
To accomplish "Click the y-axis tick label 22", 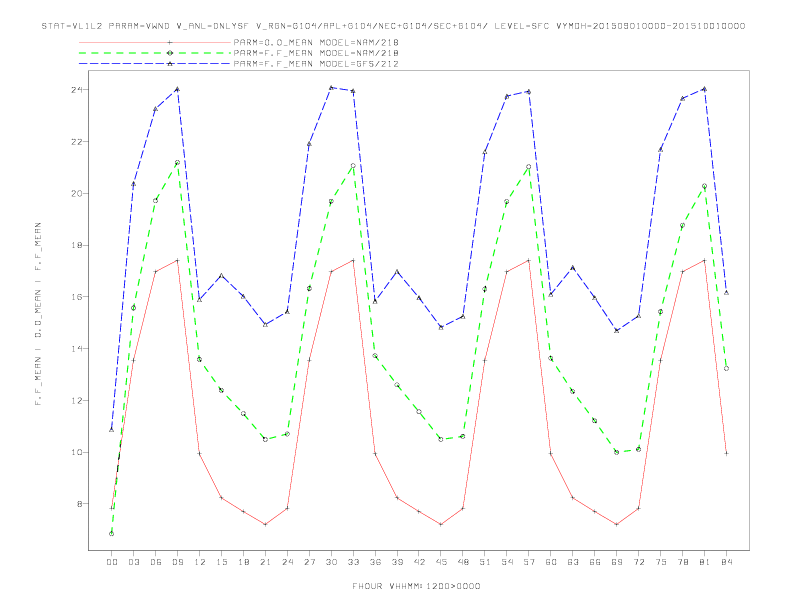I will [77, 142].
